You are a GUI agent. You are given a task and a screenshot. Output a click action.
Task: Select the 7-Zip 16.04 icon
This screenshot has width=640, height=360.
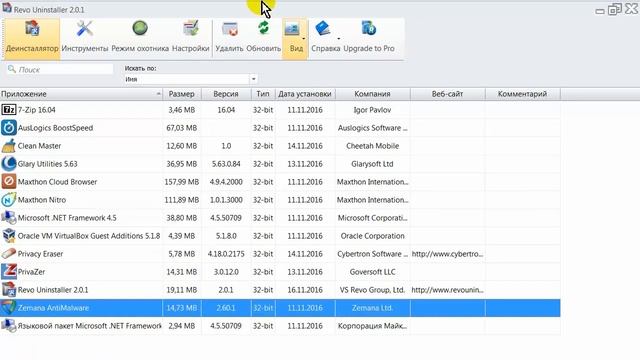(9, 110)
